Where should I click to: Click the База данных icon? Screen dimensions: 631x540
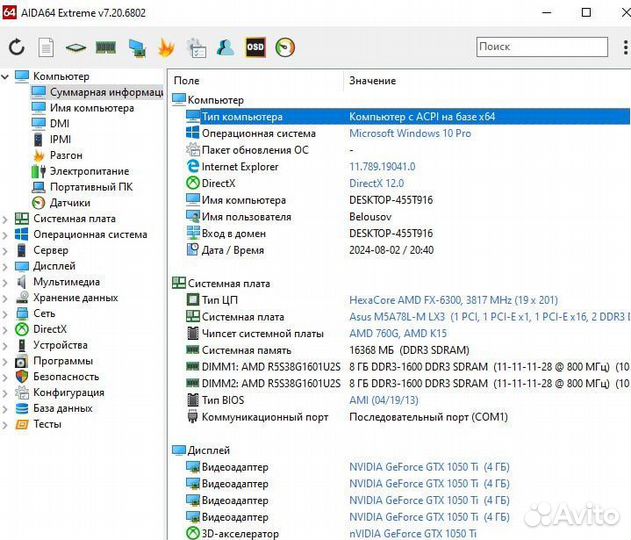22,408
